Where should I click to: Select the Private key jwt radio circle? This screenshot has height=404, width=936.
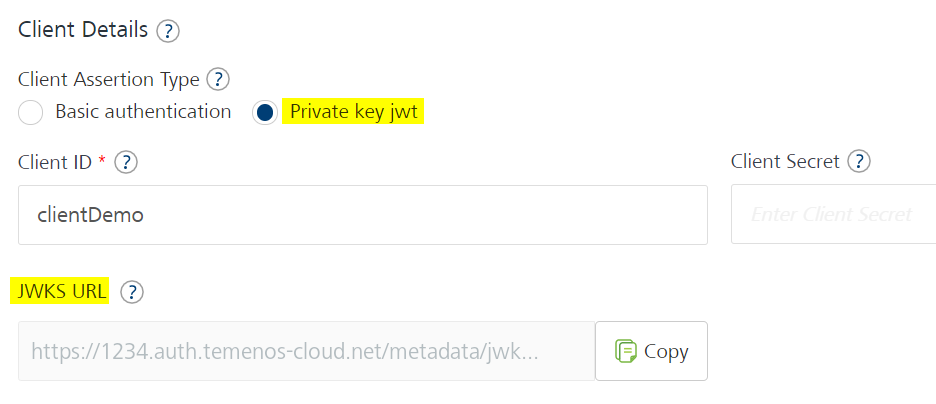tap(265, 112)
